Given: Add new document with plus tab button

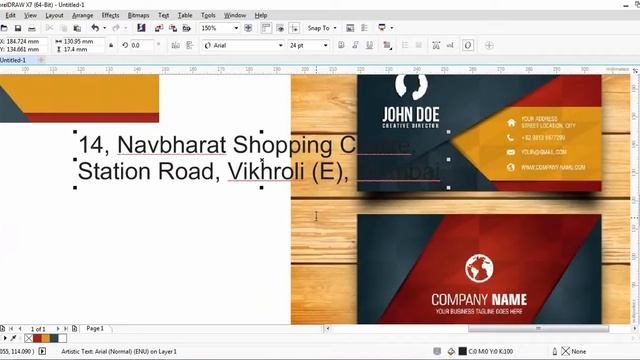Looking at the screenshot, I should pyautogui.click(x=41, y=60).
